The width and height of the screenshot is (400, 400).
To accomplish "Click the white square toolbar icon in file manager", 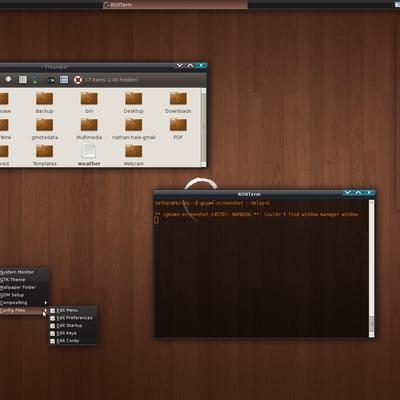I will pyautogui.click(x=23, y=79).
